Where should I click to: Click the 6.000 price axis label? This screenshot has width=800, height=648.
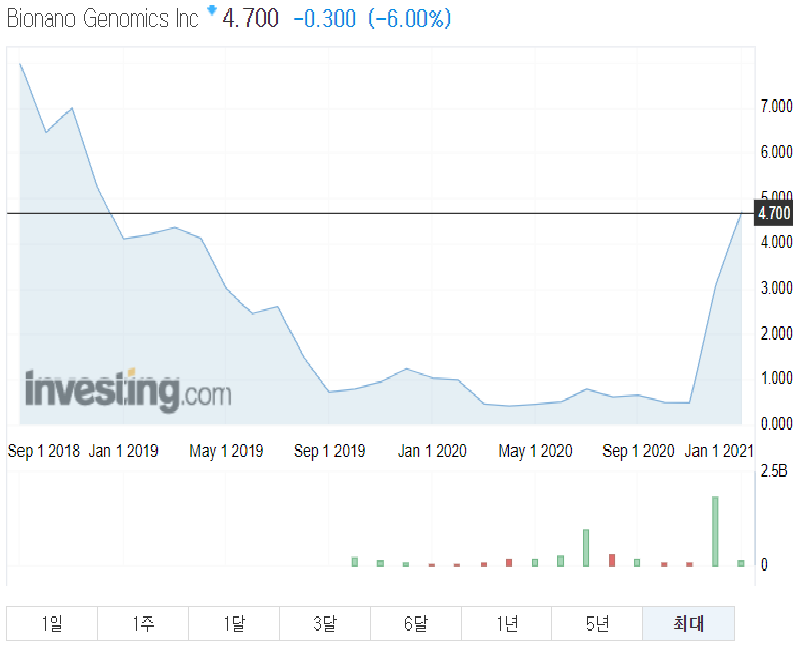click(x=777, y=152)
